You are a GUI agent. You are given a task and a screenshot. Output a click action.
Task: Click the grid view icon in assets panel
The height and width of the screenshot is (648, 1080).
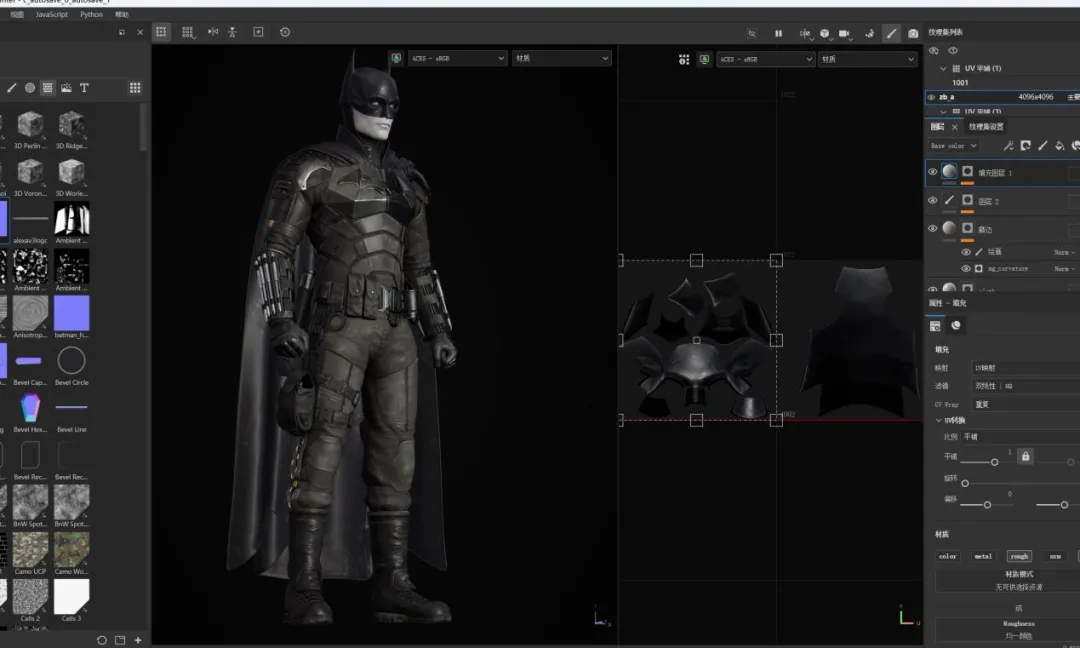click(x=134, y=88)
